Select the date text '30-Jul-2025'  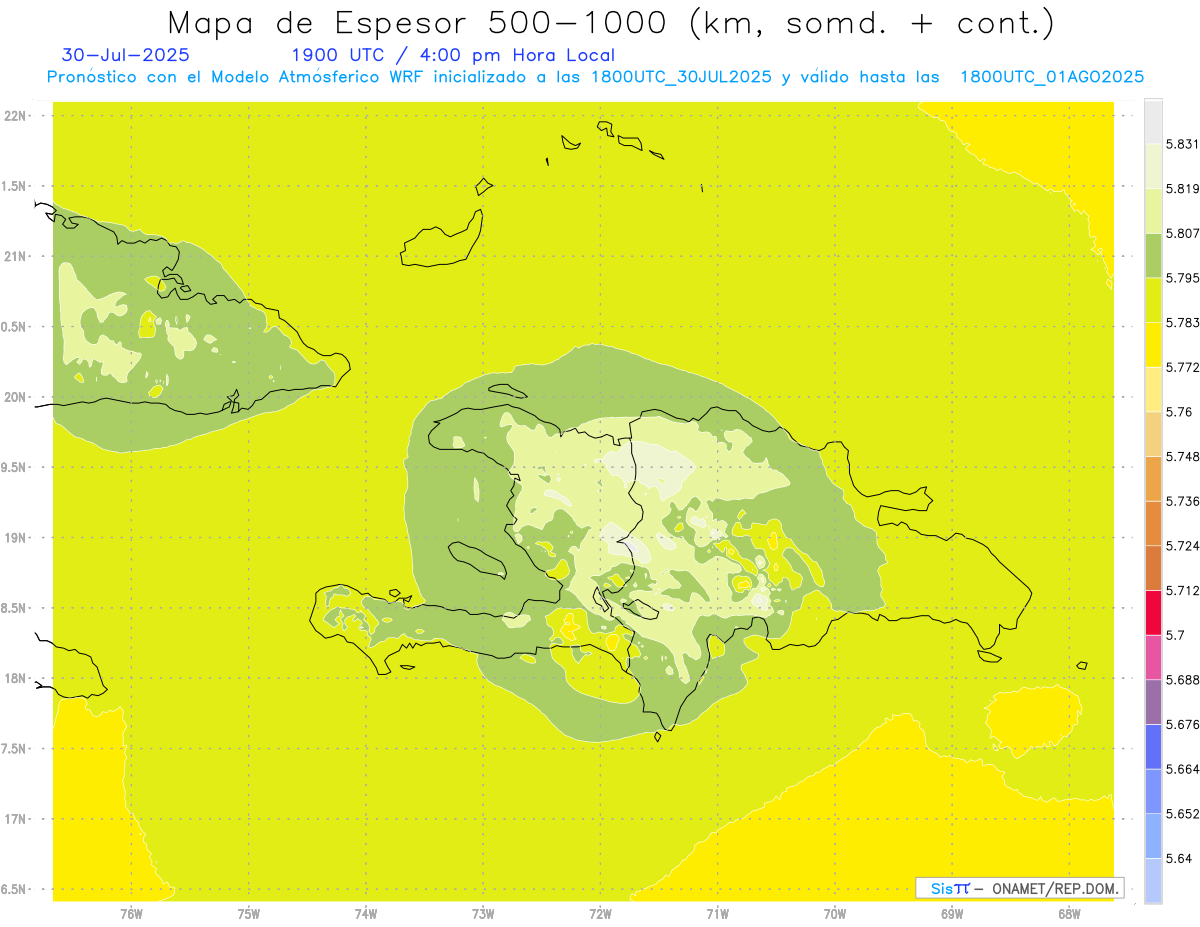click(x=125, y=55)
